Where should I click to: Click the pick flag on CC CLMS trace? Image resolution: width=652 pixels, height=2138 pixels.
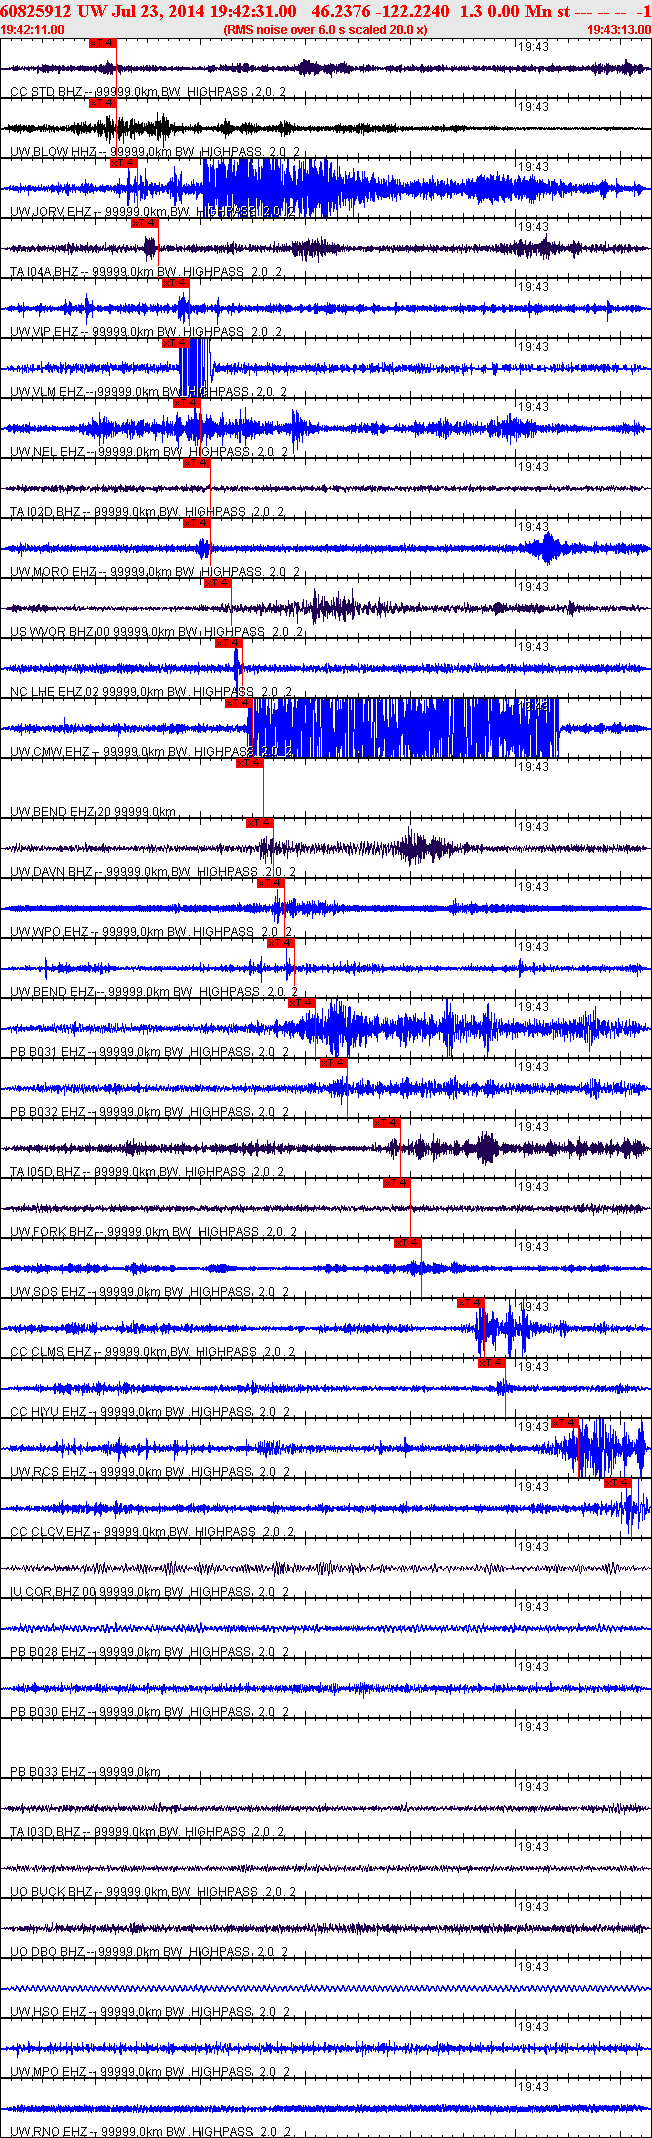471,1303
